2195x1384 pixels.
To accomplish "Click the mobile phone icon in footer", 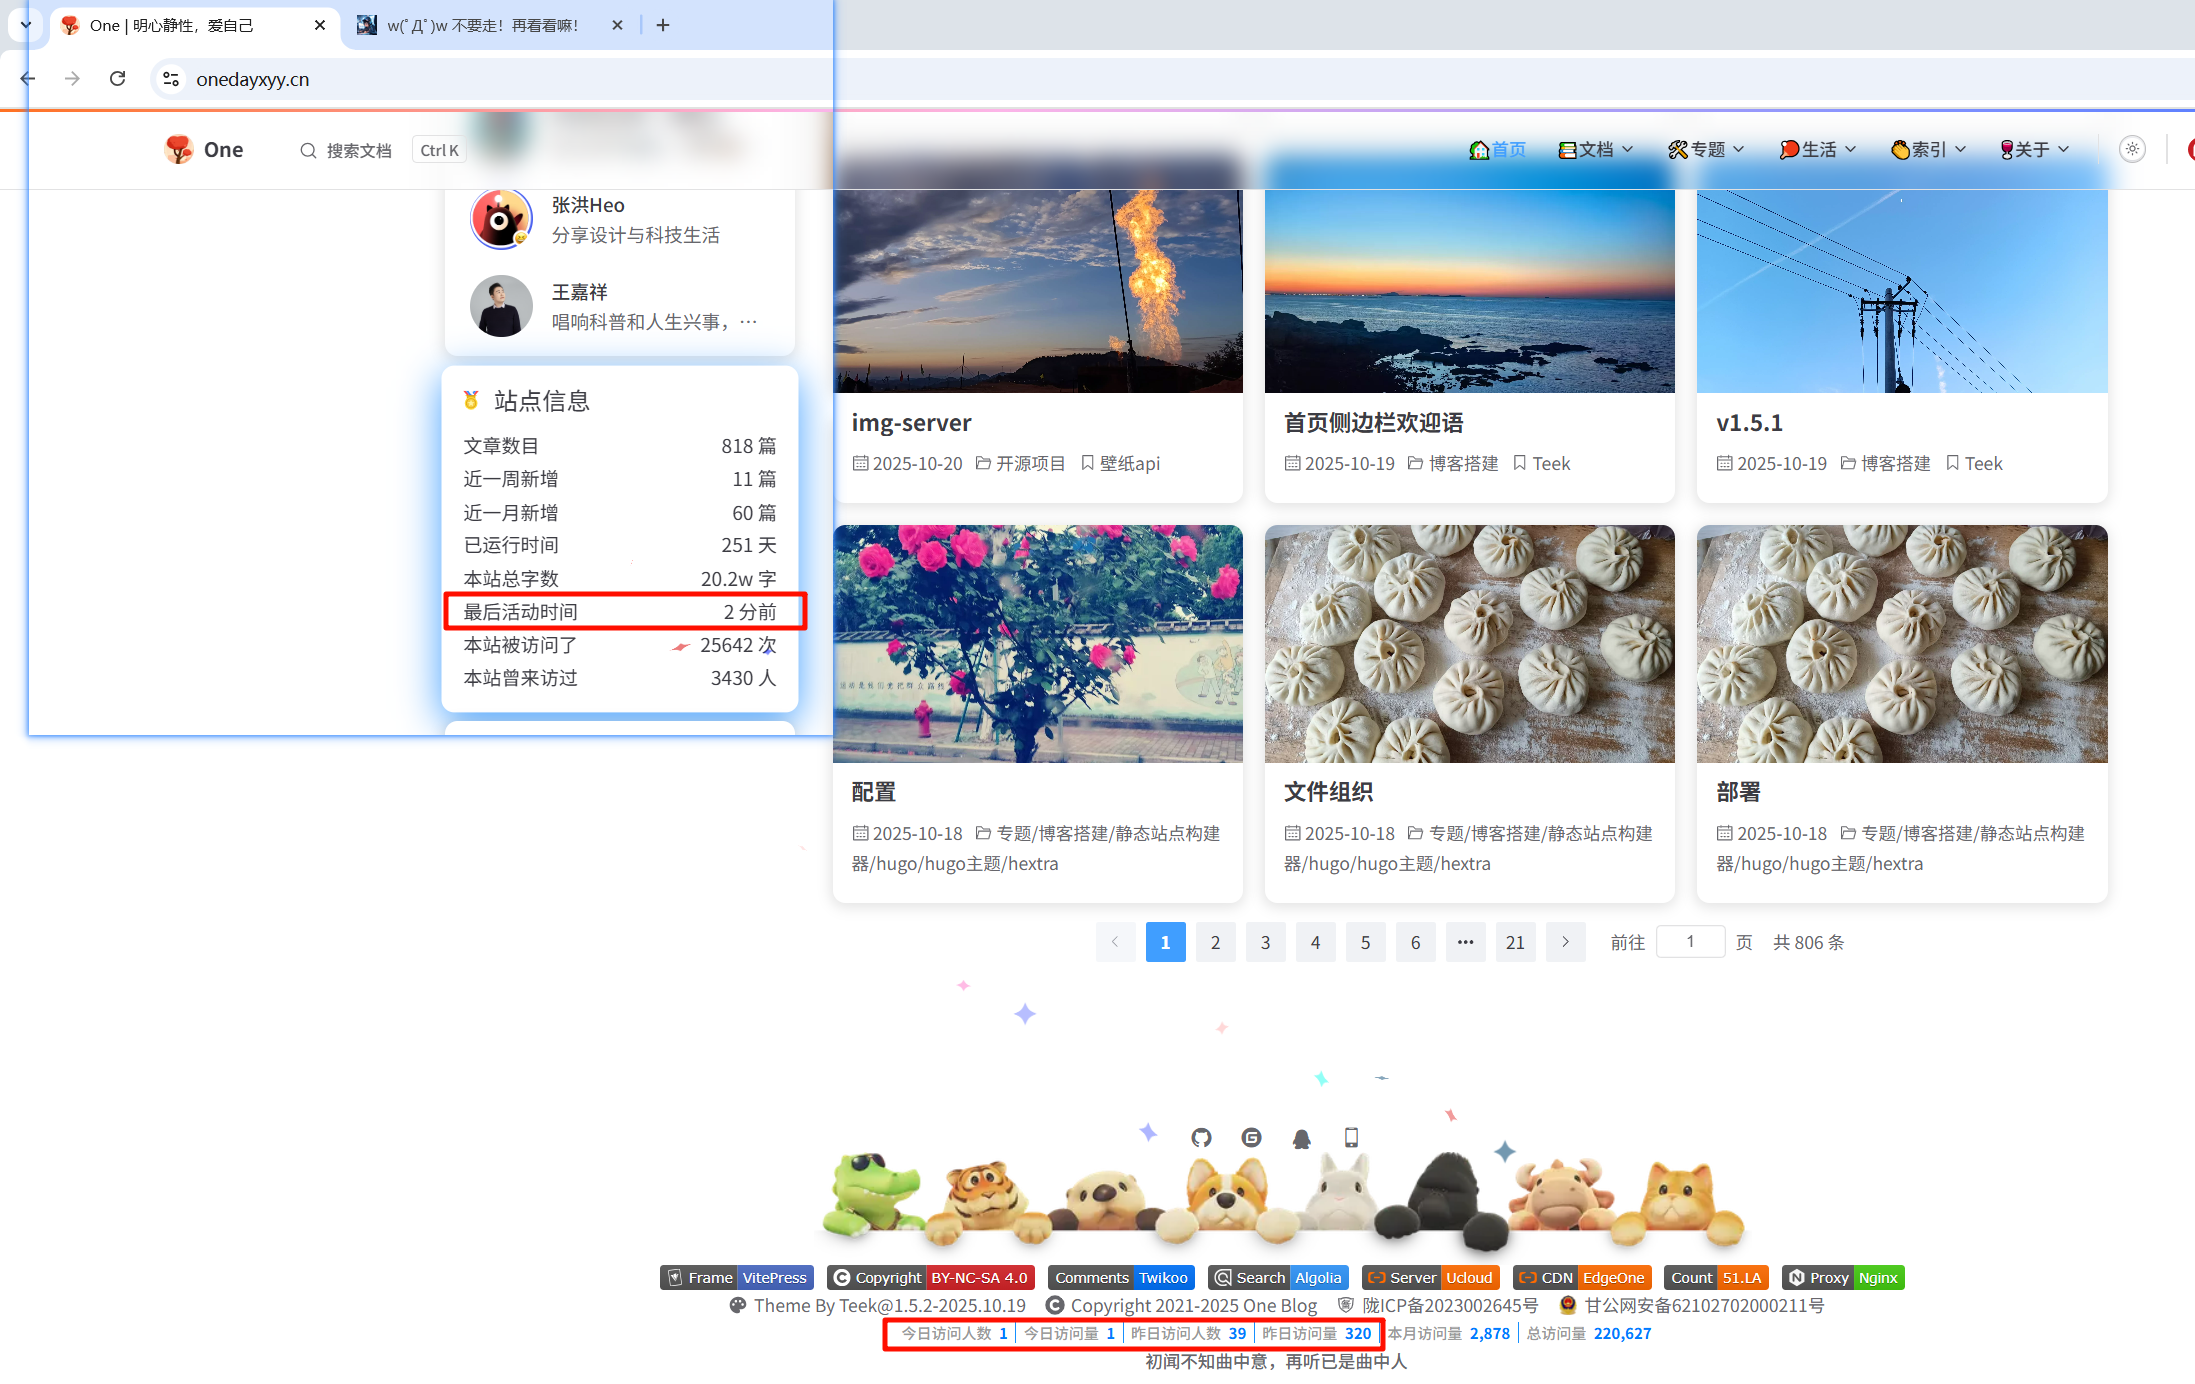I will [x=1351, y=1137].
